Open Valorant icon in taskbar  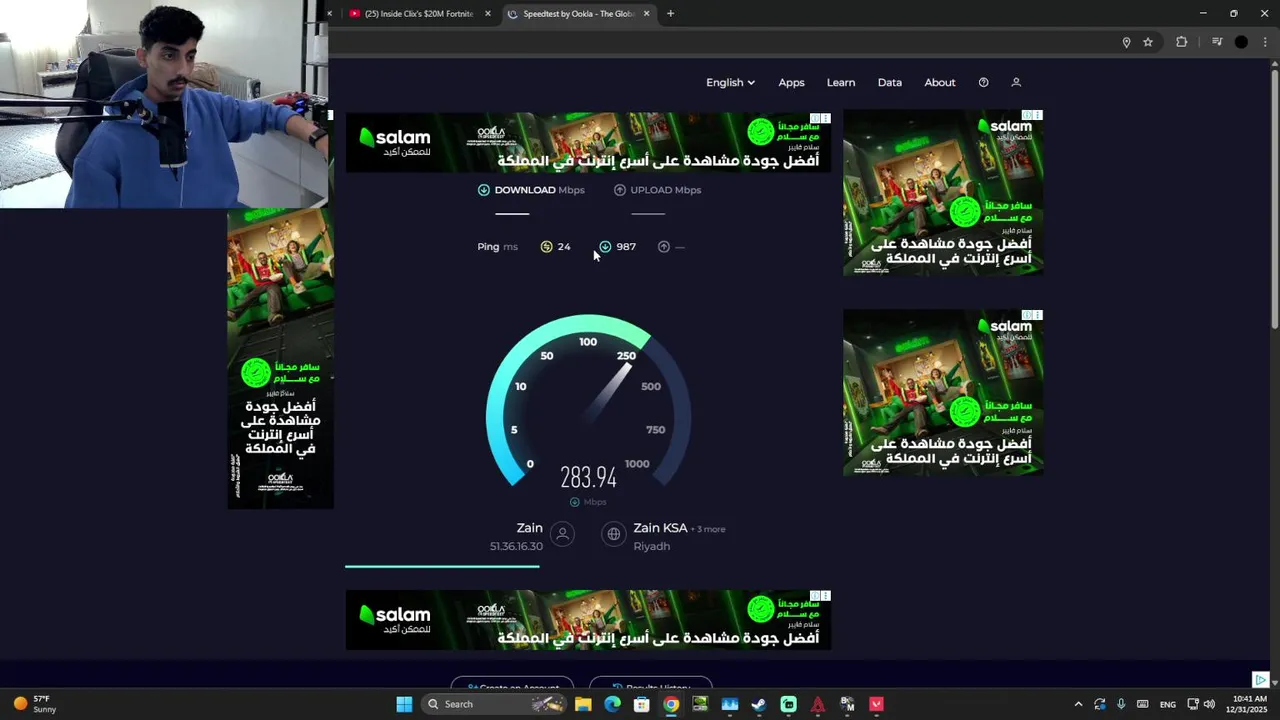point(876,704)
